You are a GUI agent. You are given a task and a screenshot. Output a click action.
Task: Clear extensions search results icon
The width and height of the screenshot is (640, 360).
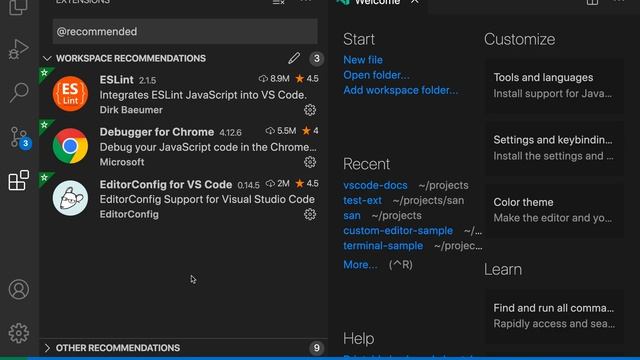click(279, 2)
